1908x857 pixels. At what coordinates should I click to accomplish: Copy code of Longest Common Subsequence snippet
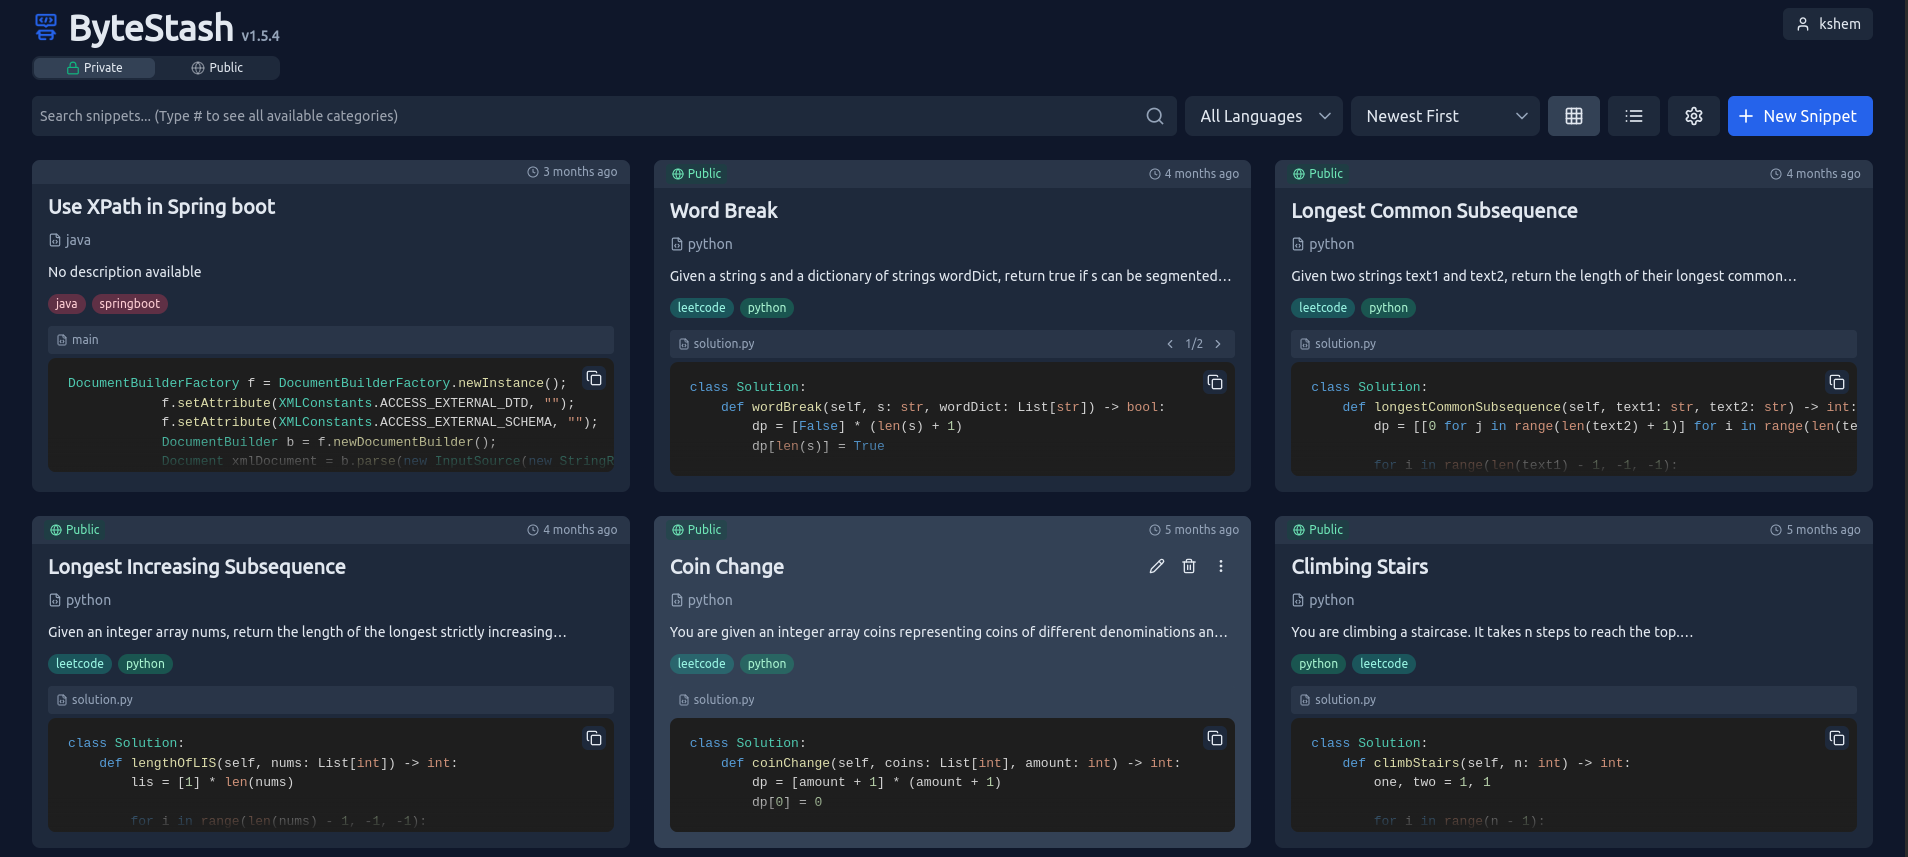(1837, 382)
